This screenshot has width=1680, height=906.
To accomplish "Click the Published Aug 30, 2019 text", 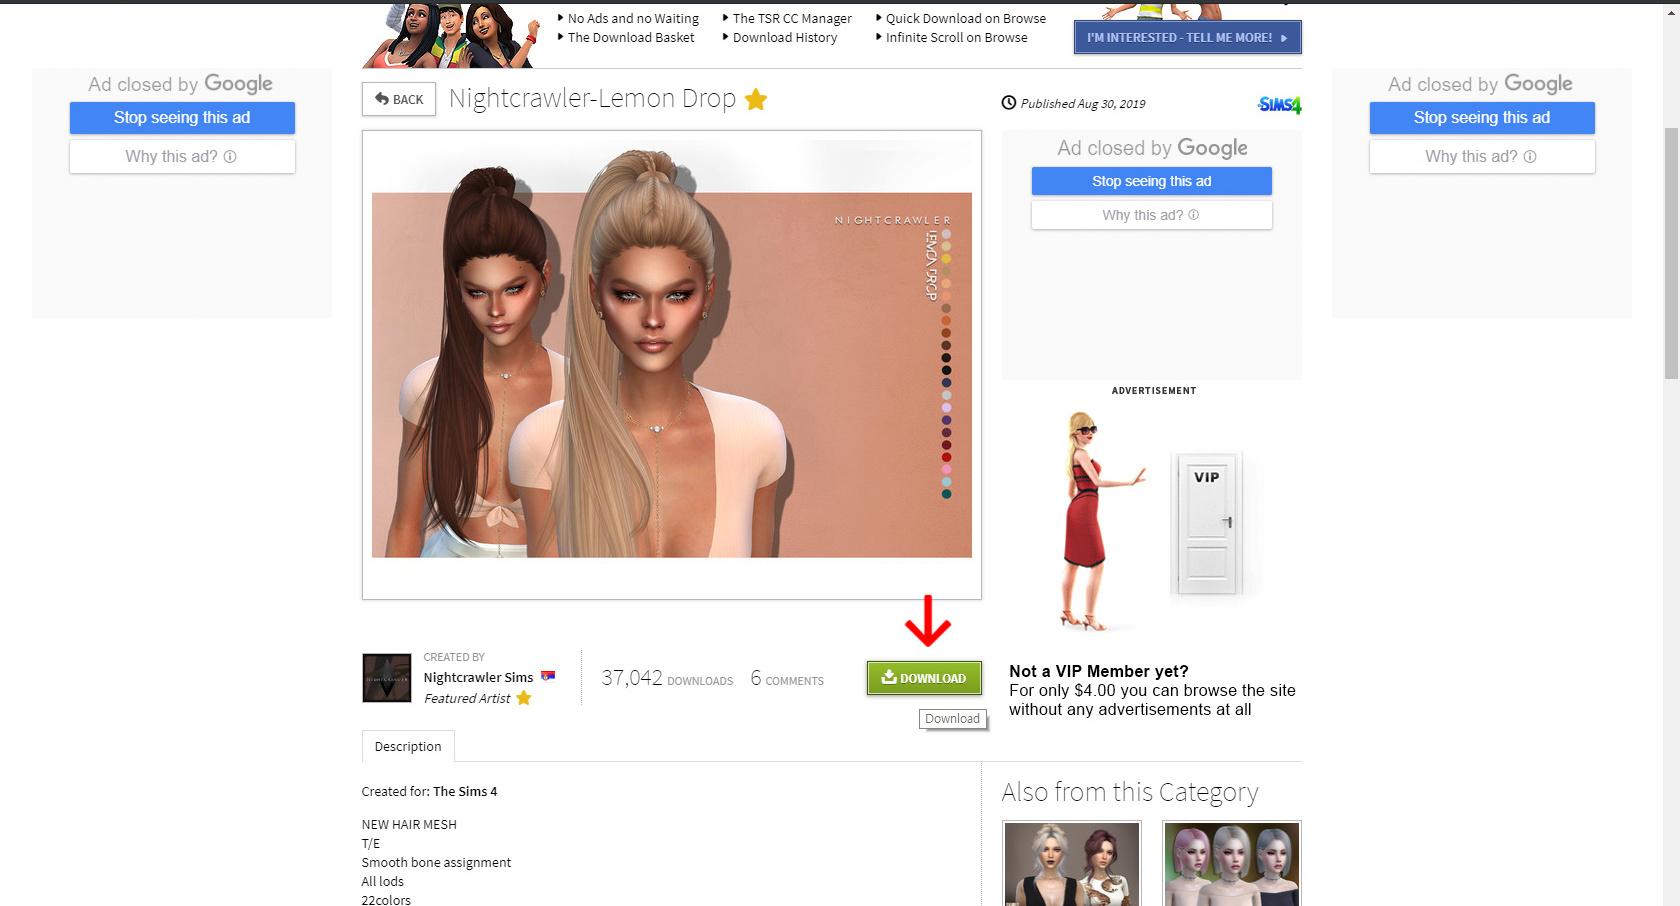I will [x=1083, y=103].
